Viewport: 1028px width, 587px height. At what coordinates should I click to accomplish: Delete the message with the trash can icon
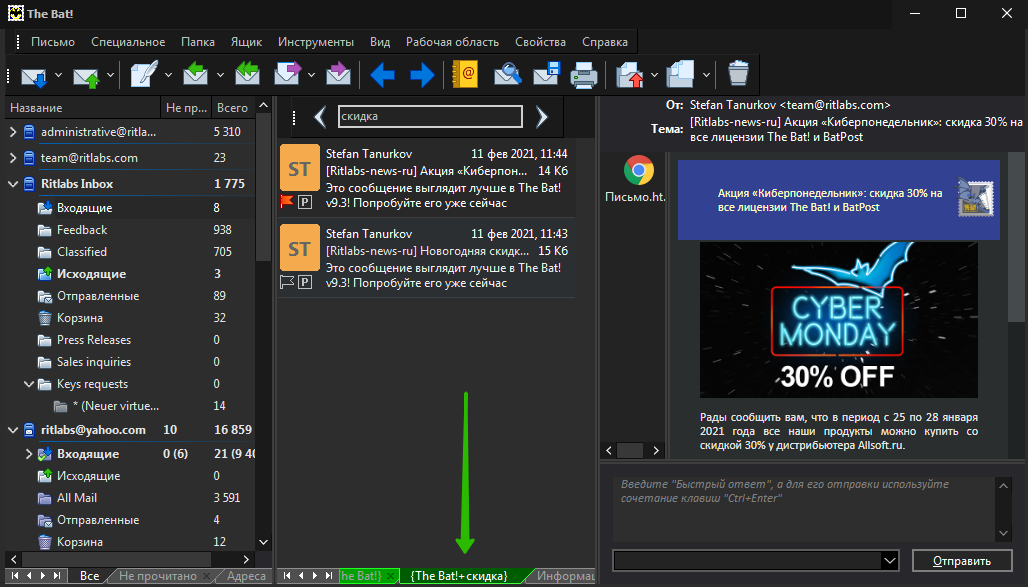(738, 73)
